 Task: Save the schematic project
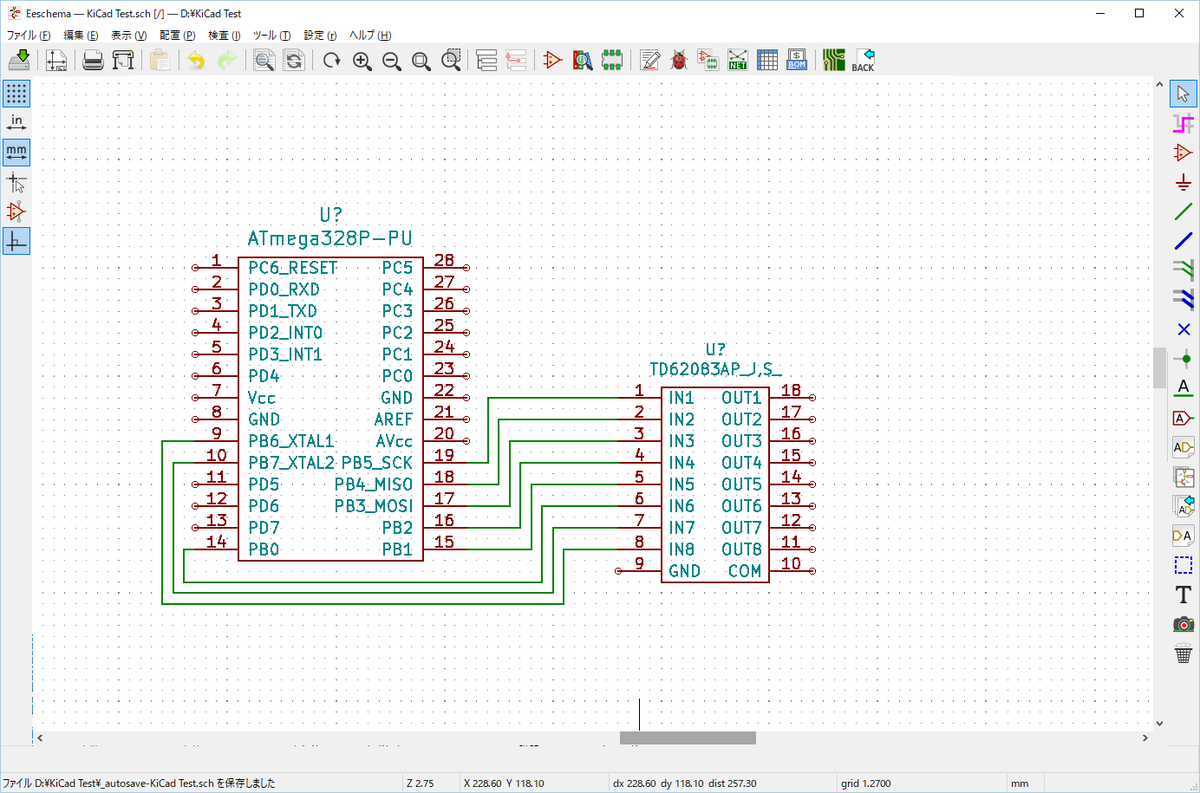19,60
